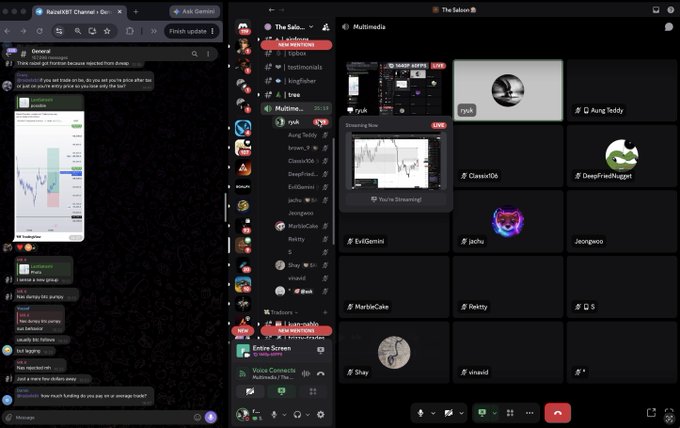Add channel to Traders category plus icon
Screen dimensions: 680x428
click(x=325, y=312)
